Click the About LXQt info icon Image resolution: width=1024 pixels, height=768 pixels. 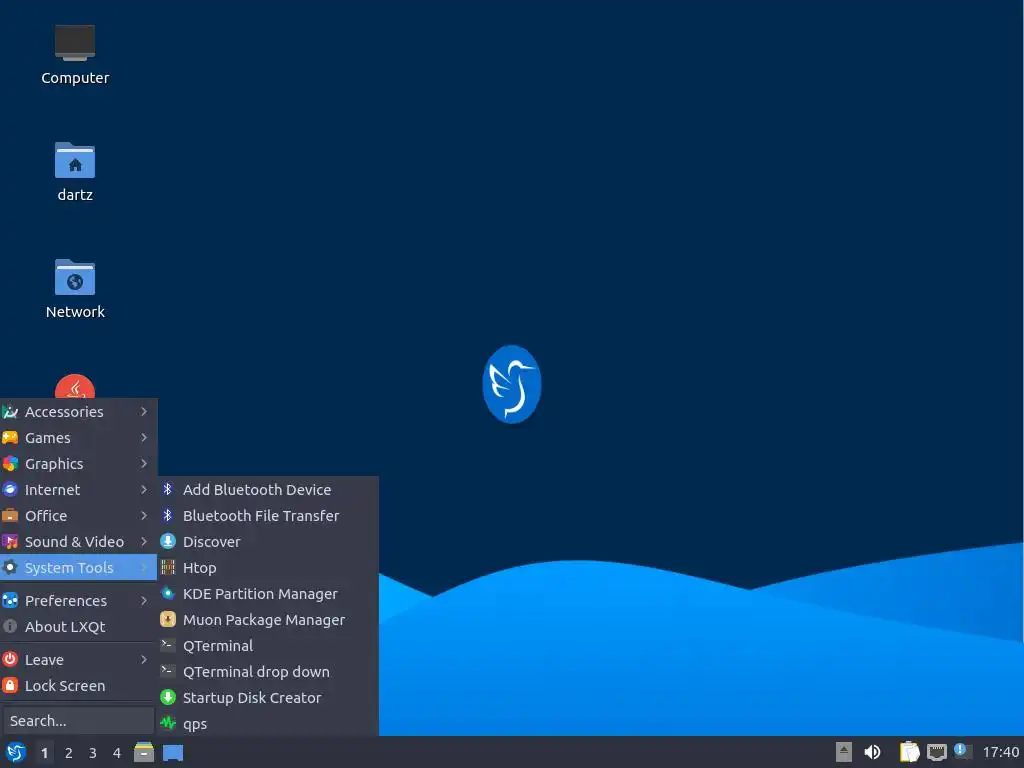pyautogui.click(x=10, y=626)
